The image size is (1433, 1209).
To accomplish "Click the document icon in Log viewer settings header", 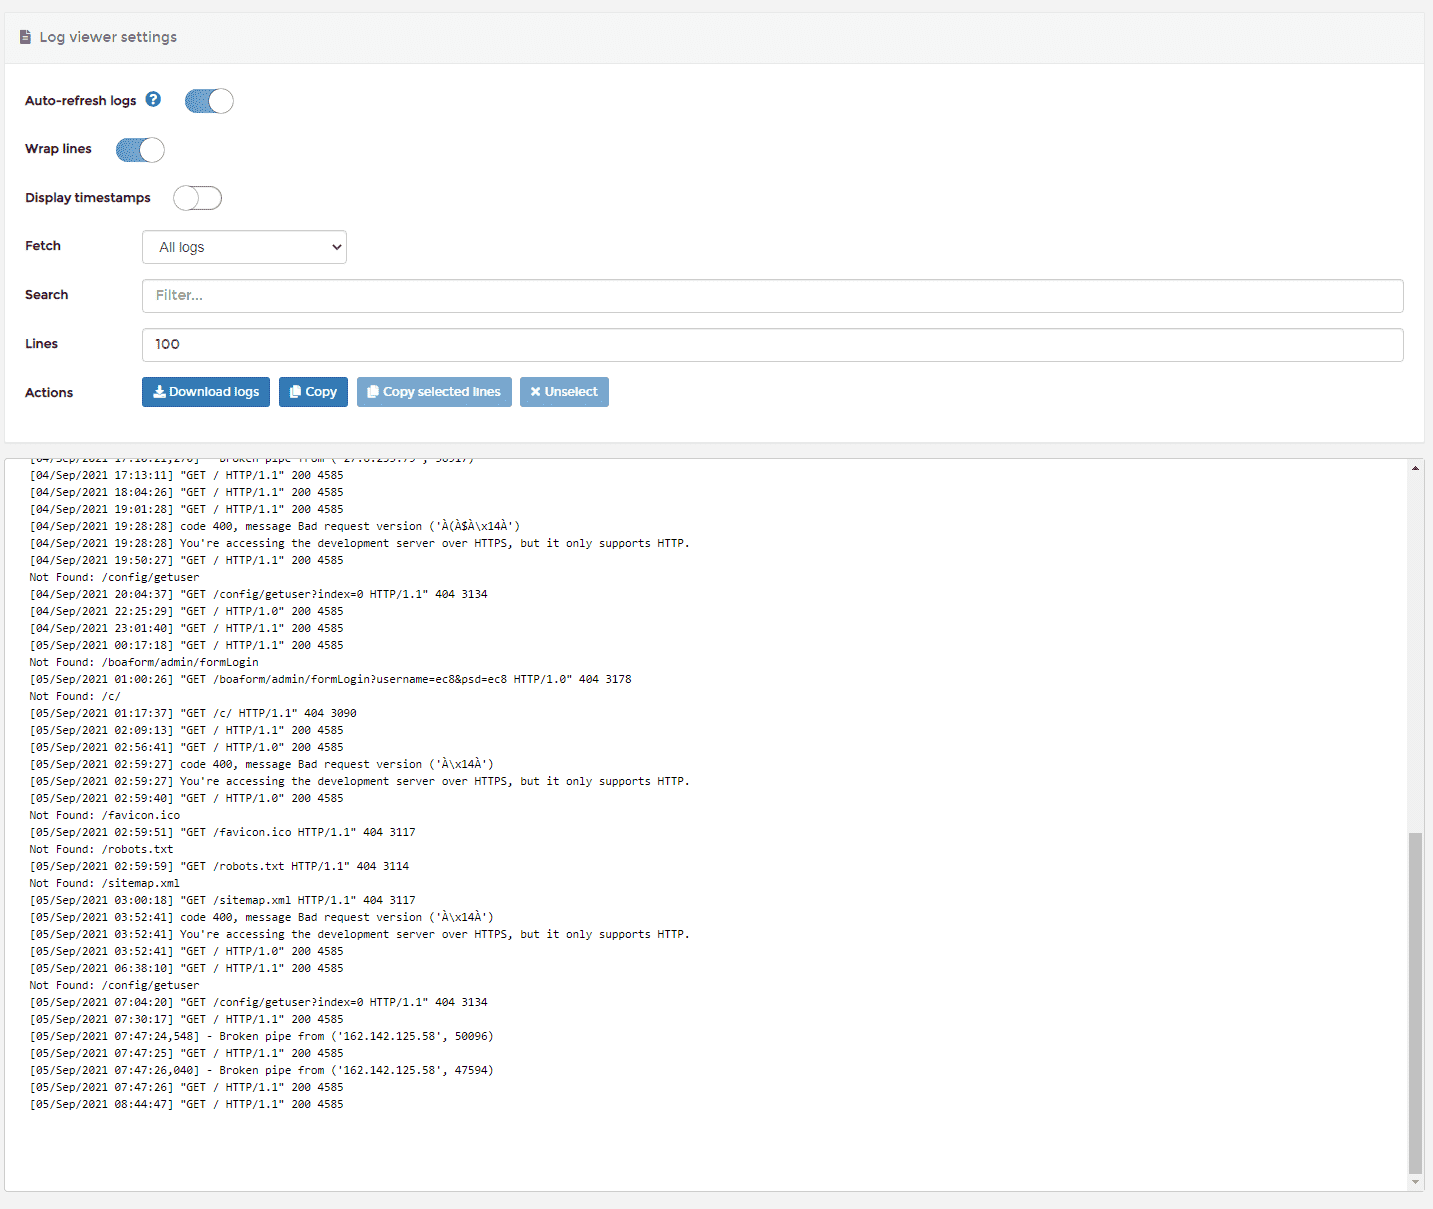I will coord(25,37).
